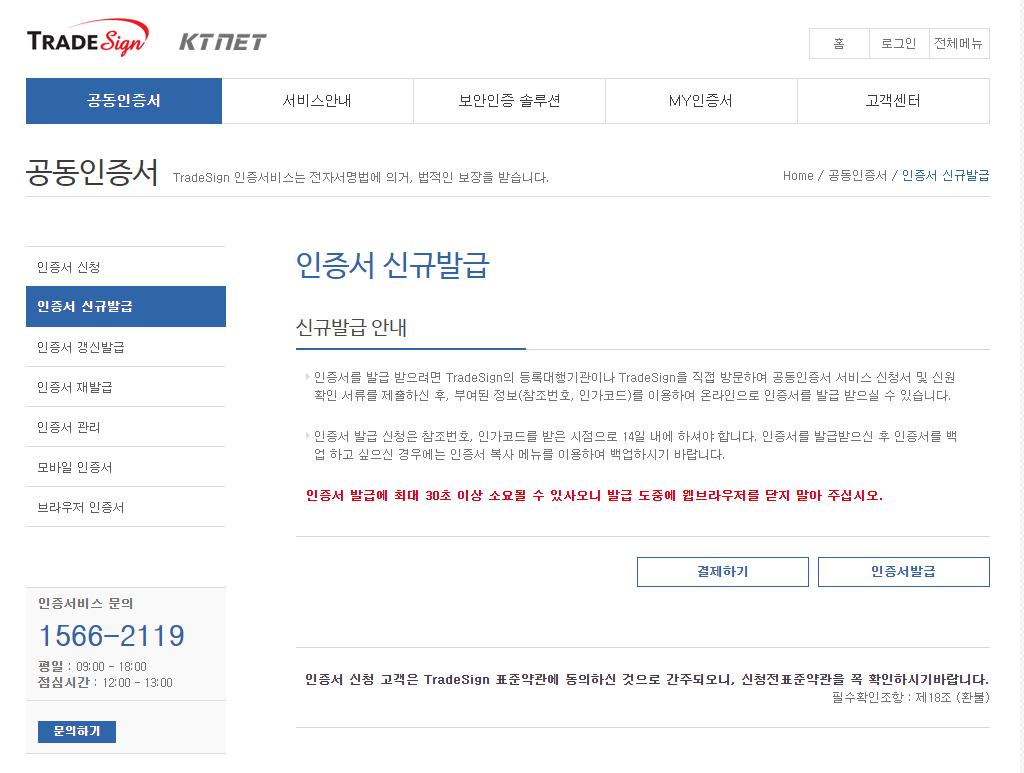Image resolution: width=1024 pixels, height=773 pixels.
Task: Click the TRADE Sign logo
Action: coord(85,38)
